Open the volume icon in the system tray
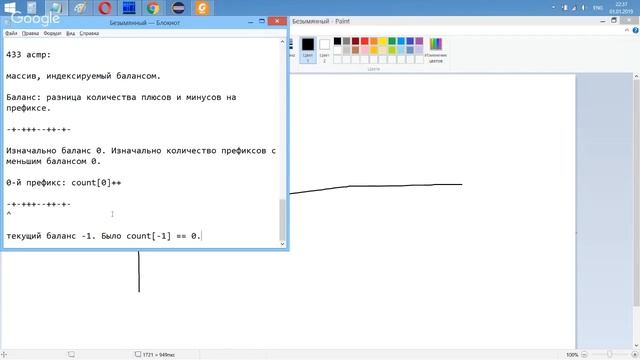This screenshot has width=640, height=360. coord(583,8)
